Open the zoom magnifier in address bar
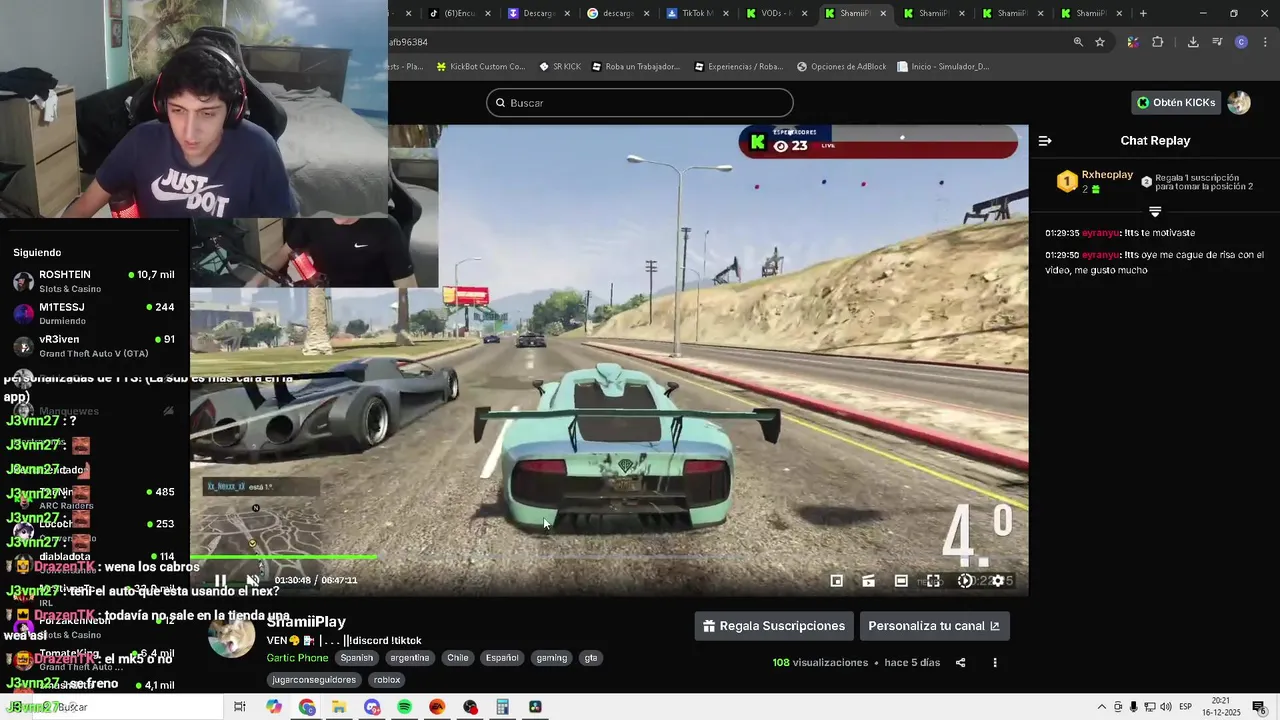 pyautogui.click(x=1078, y=42)
